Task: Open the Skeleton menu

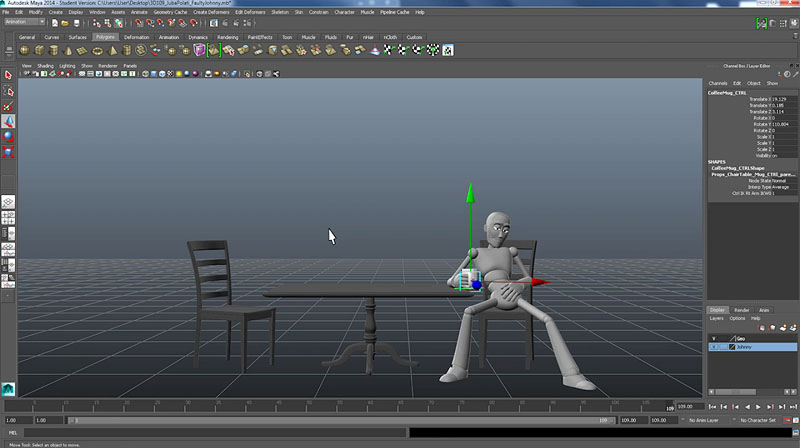Action: click(x=280, y=12)
